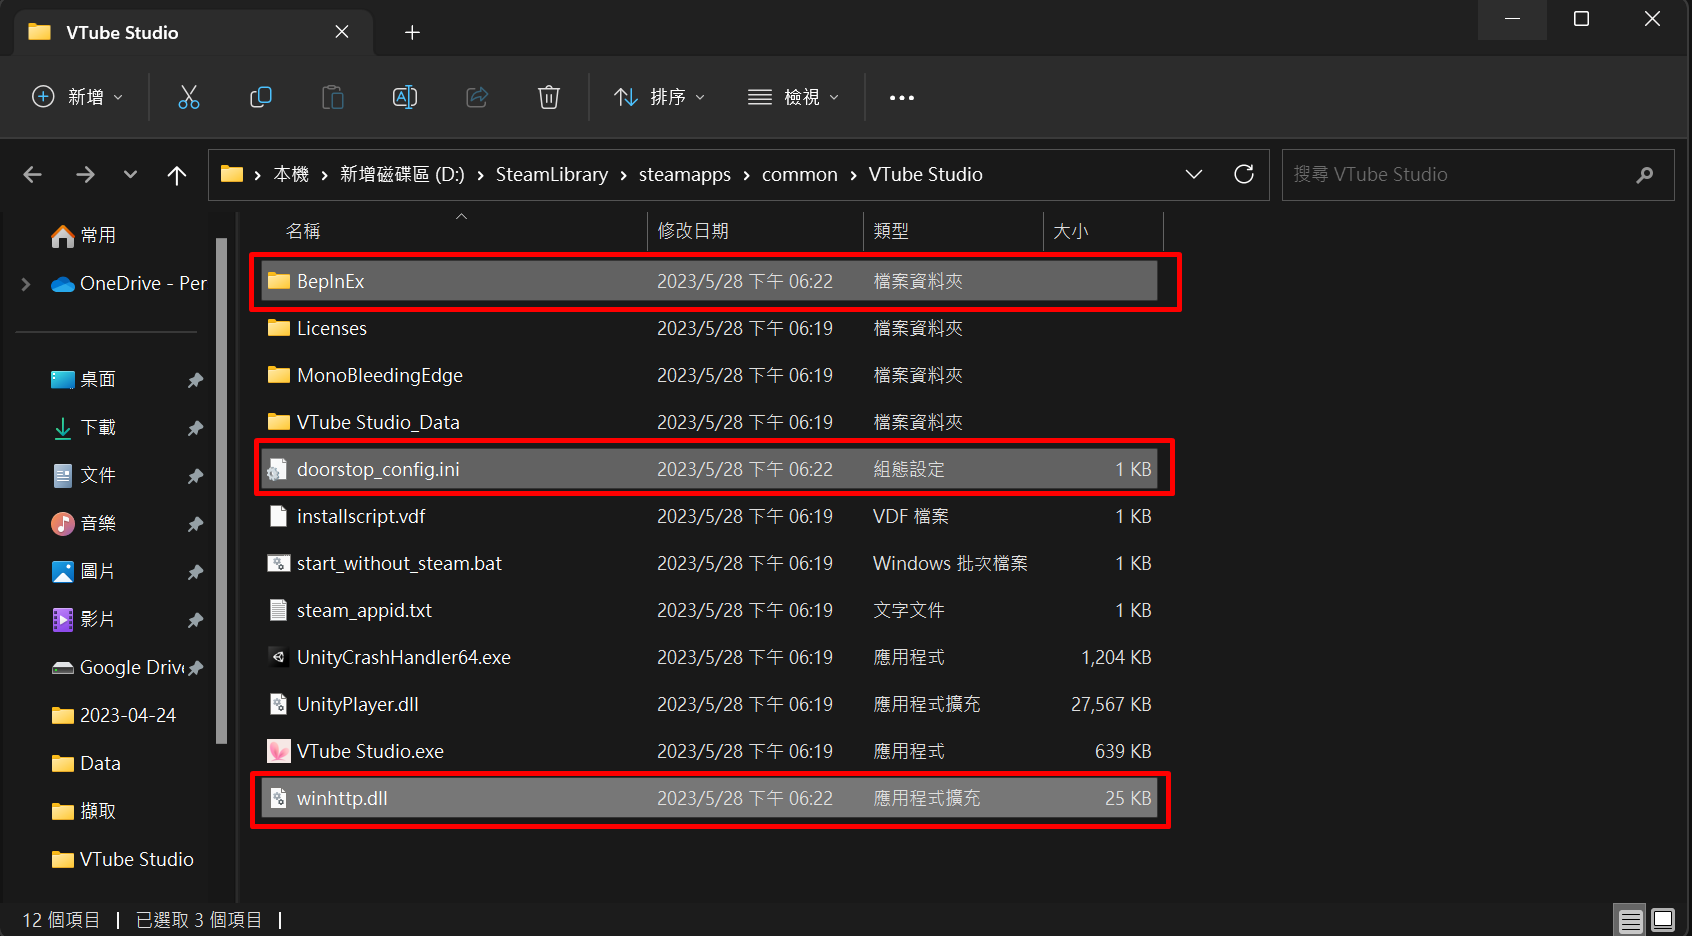Close the VTube Studio tab
The image size is (1692, 936).
(x=342, y=32)
